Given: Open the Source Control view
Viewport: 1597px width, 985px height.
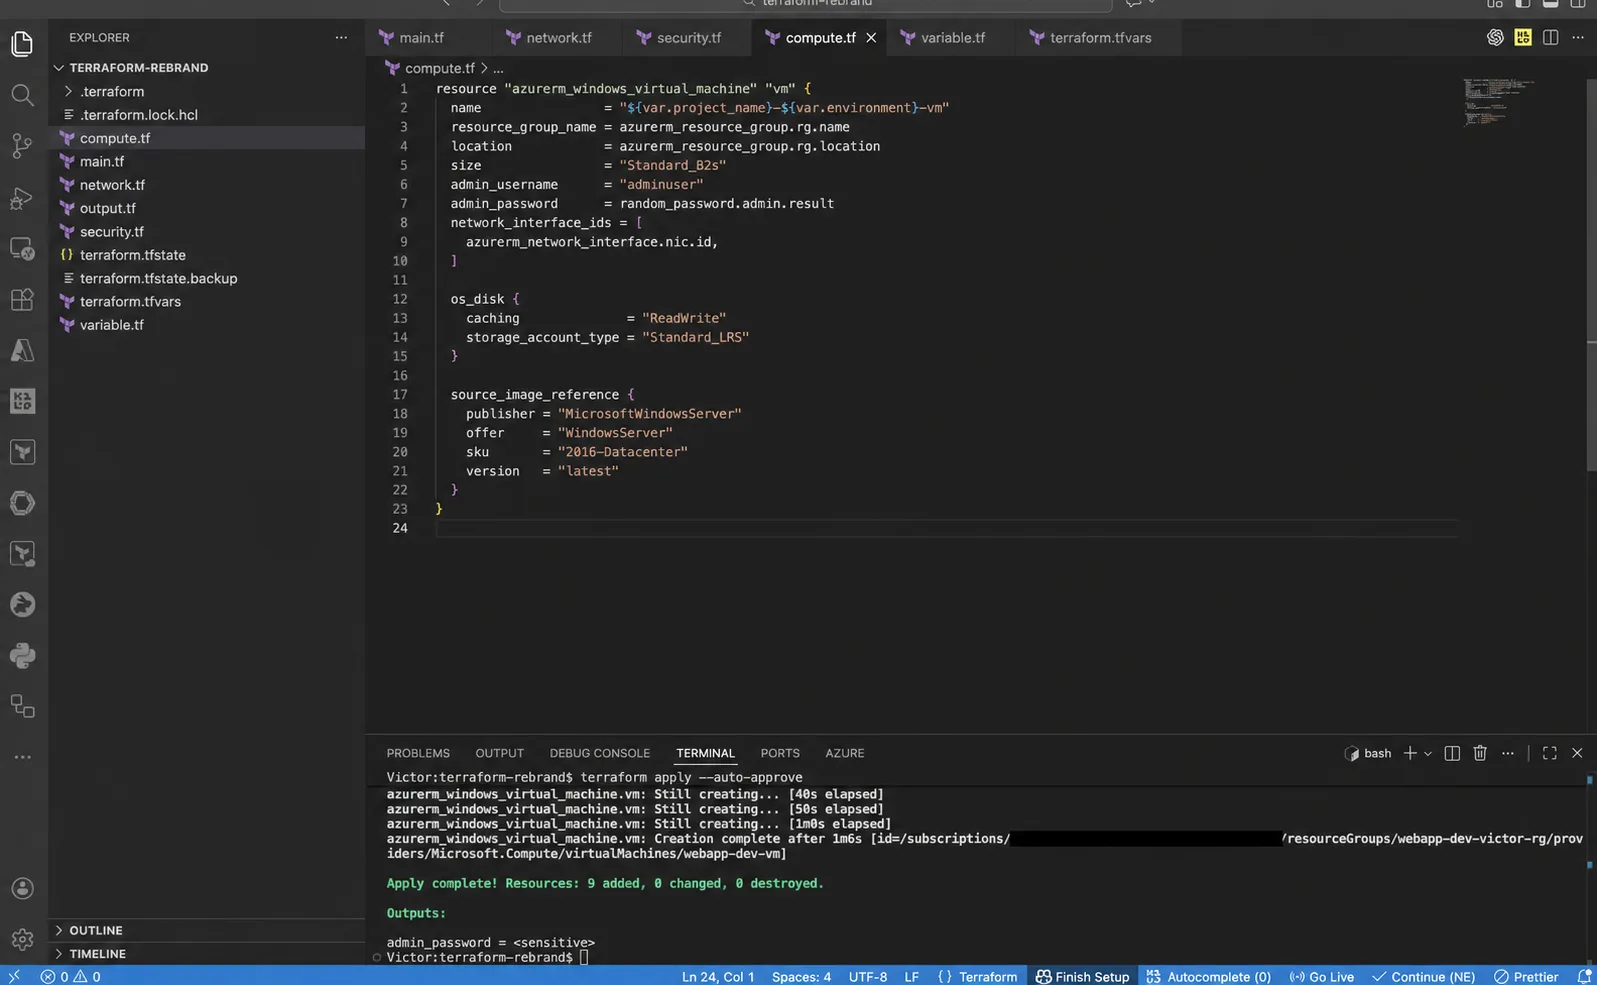Looking at the screenshot, I should (x=22, y=146).
